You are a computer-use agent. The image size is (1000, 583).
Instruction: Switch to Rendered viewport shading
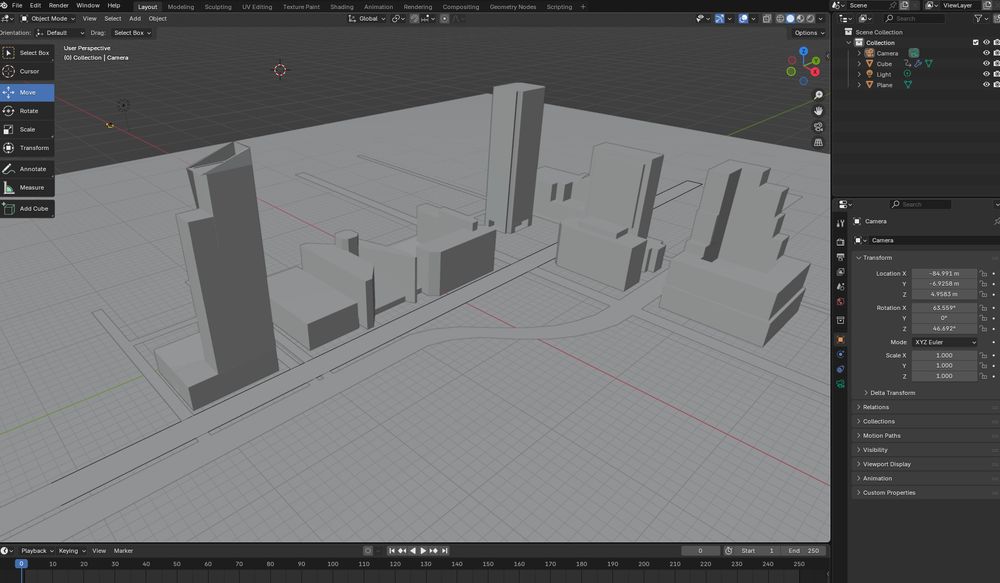(x=811, y=18)
